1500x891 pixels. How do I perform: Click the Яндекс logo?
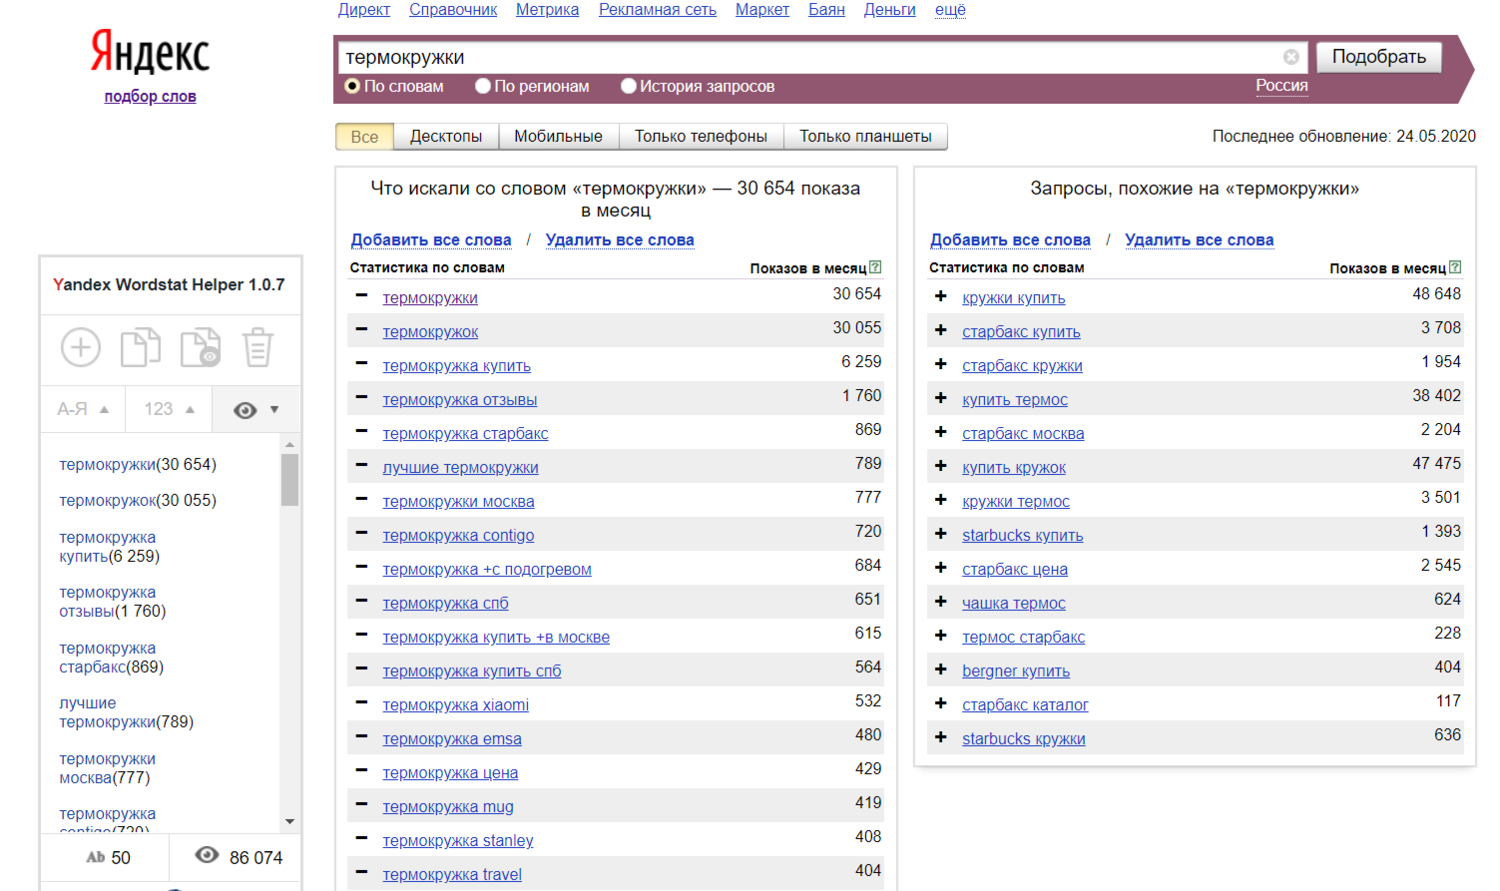coord(150,52)
